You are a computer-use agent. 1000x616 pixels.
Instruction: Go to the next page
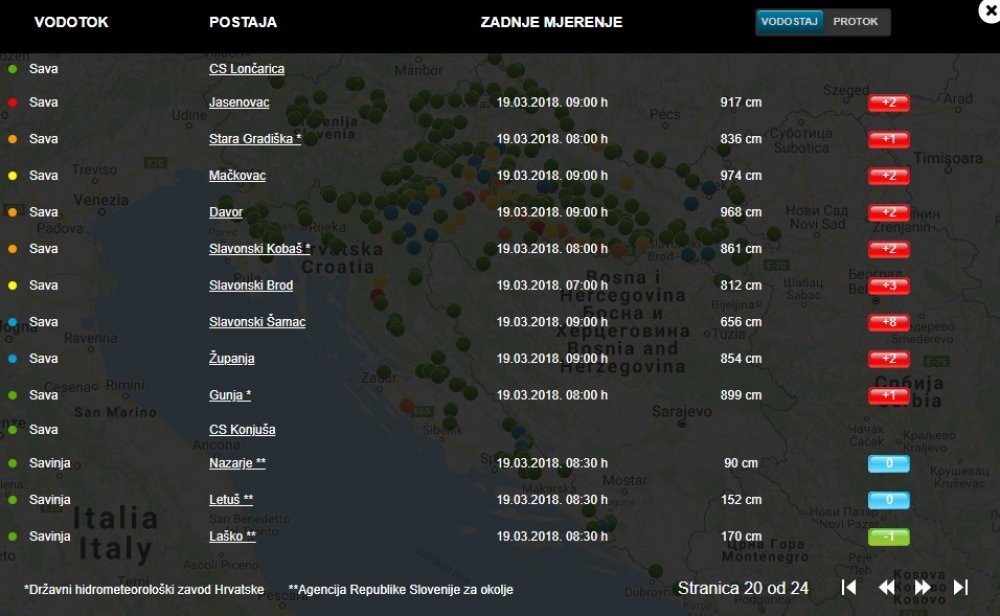(x=923, y=587)
